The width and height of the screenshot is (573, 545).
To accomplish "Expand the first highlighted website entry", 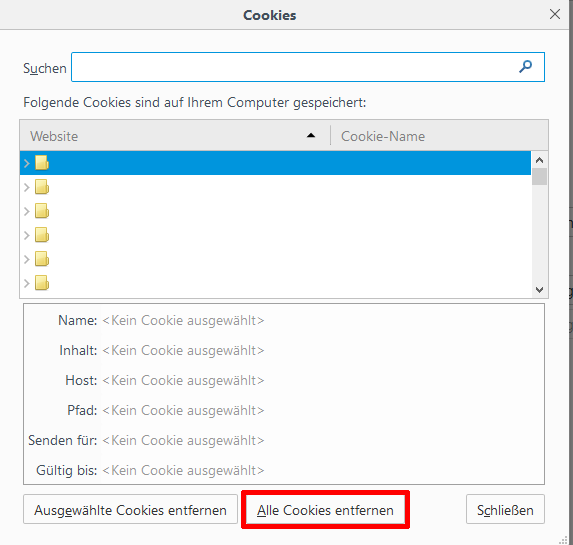I will [x=27, y=163].
